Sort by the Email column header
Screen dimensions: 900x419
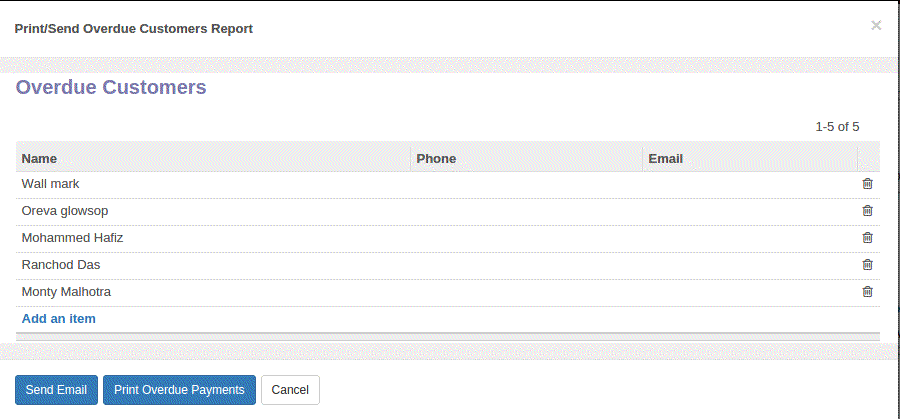click(x=665, y=158)
